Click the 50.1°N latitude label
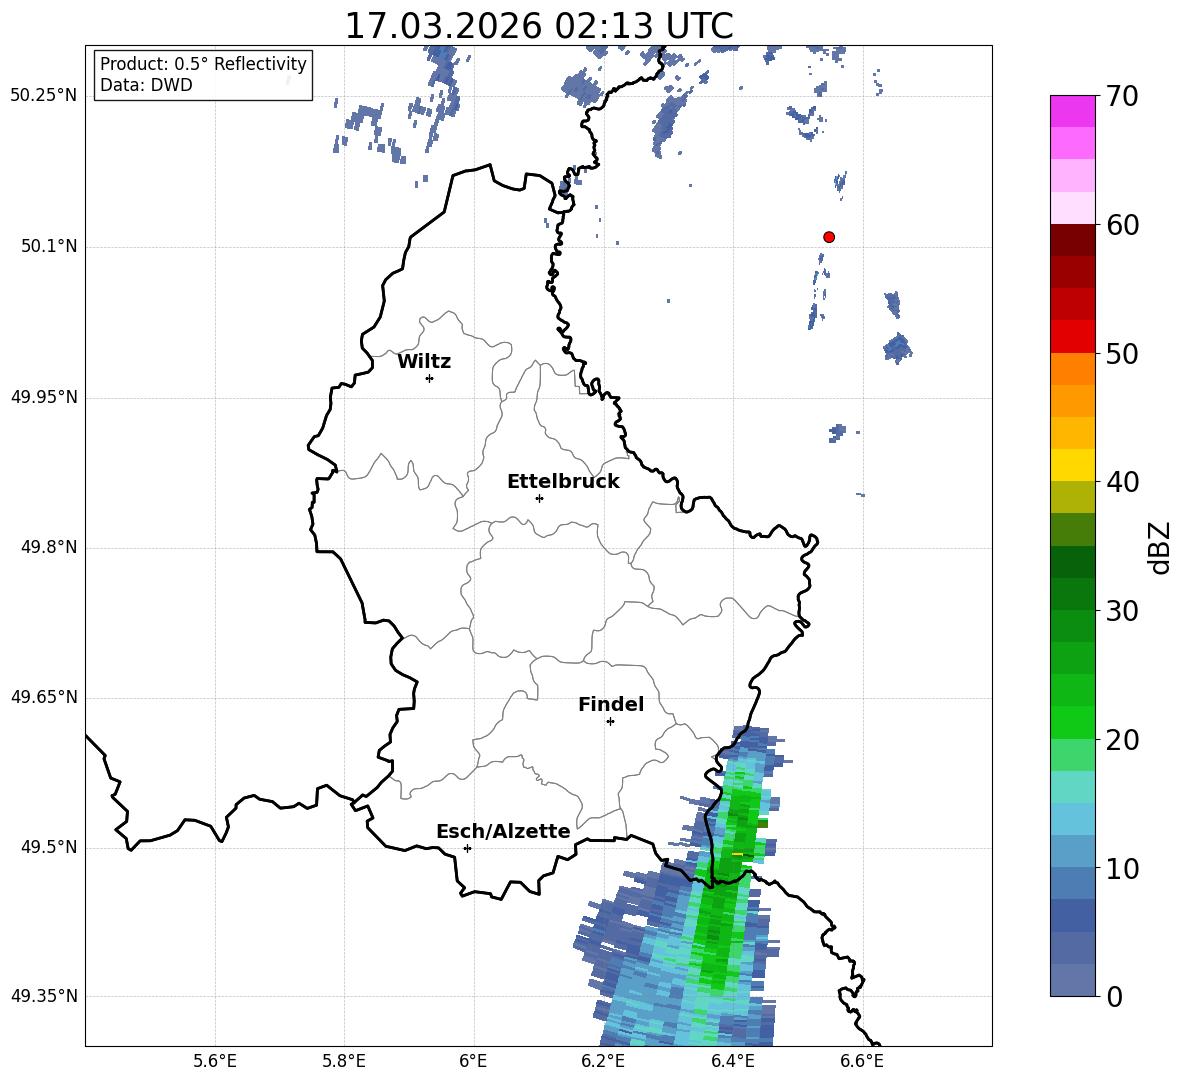This screenshot has height=1081, width=1184. click(x=50, y=246)
